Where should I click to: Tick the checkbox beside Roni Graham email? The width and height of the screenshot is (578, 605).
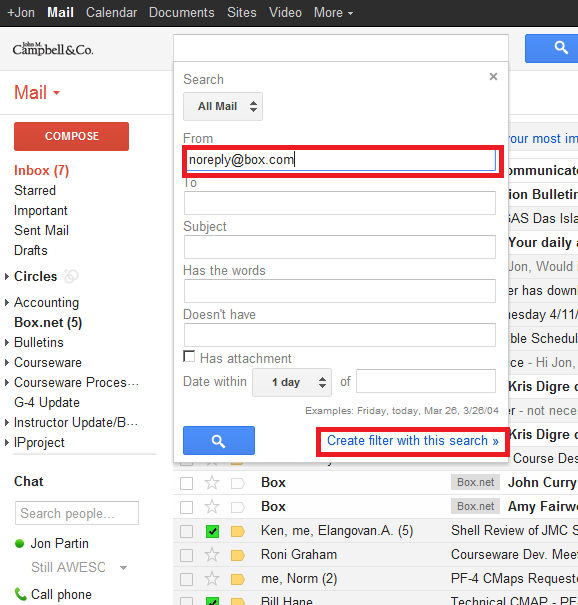click(186, 555)
